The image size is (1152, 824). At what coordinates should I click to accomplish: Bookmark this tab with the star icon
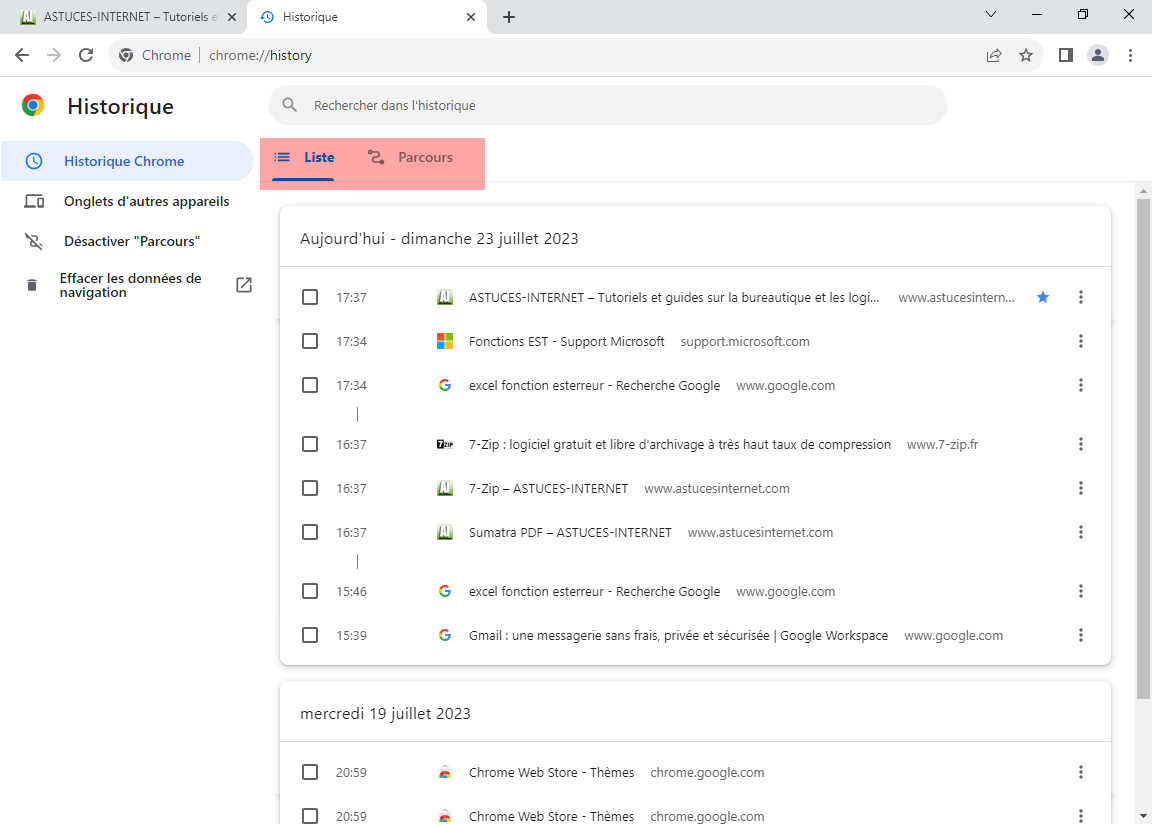1026,55
